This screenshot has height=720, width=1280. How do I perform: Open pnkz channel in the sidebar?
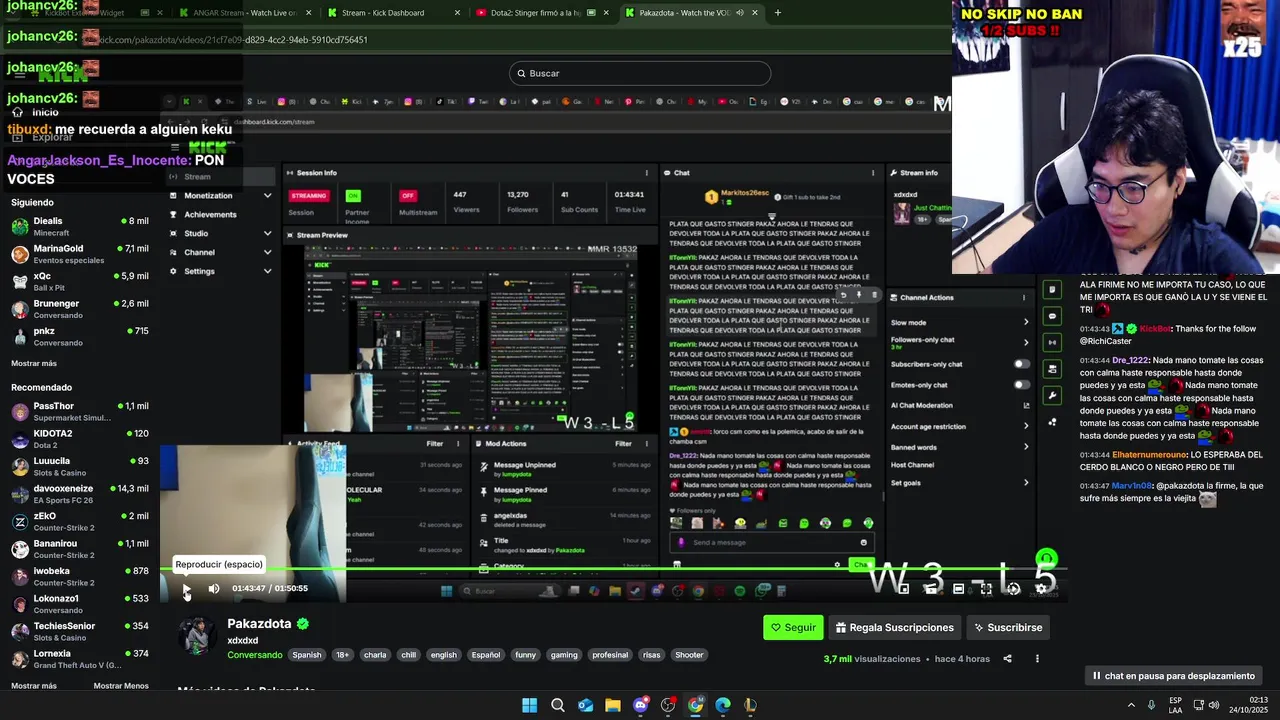point(80,336)
